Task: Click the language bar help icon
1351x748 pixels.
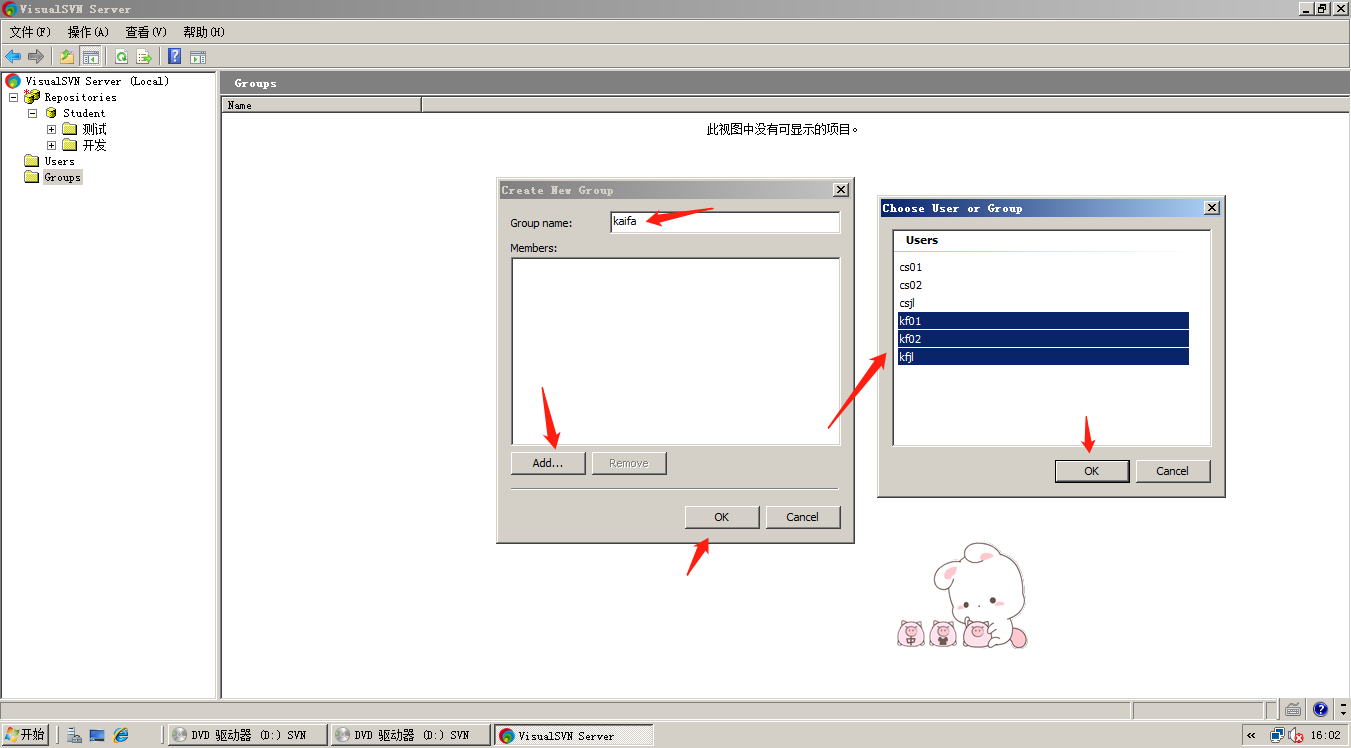Action: pyautogui.click(x=1320, y=709)
